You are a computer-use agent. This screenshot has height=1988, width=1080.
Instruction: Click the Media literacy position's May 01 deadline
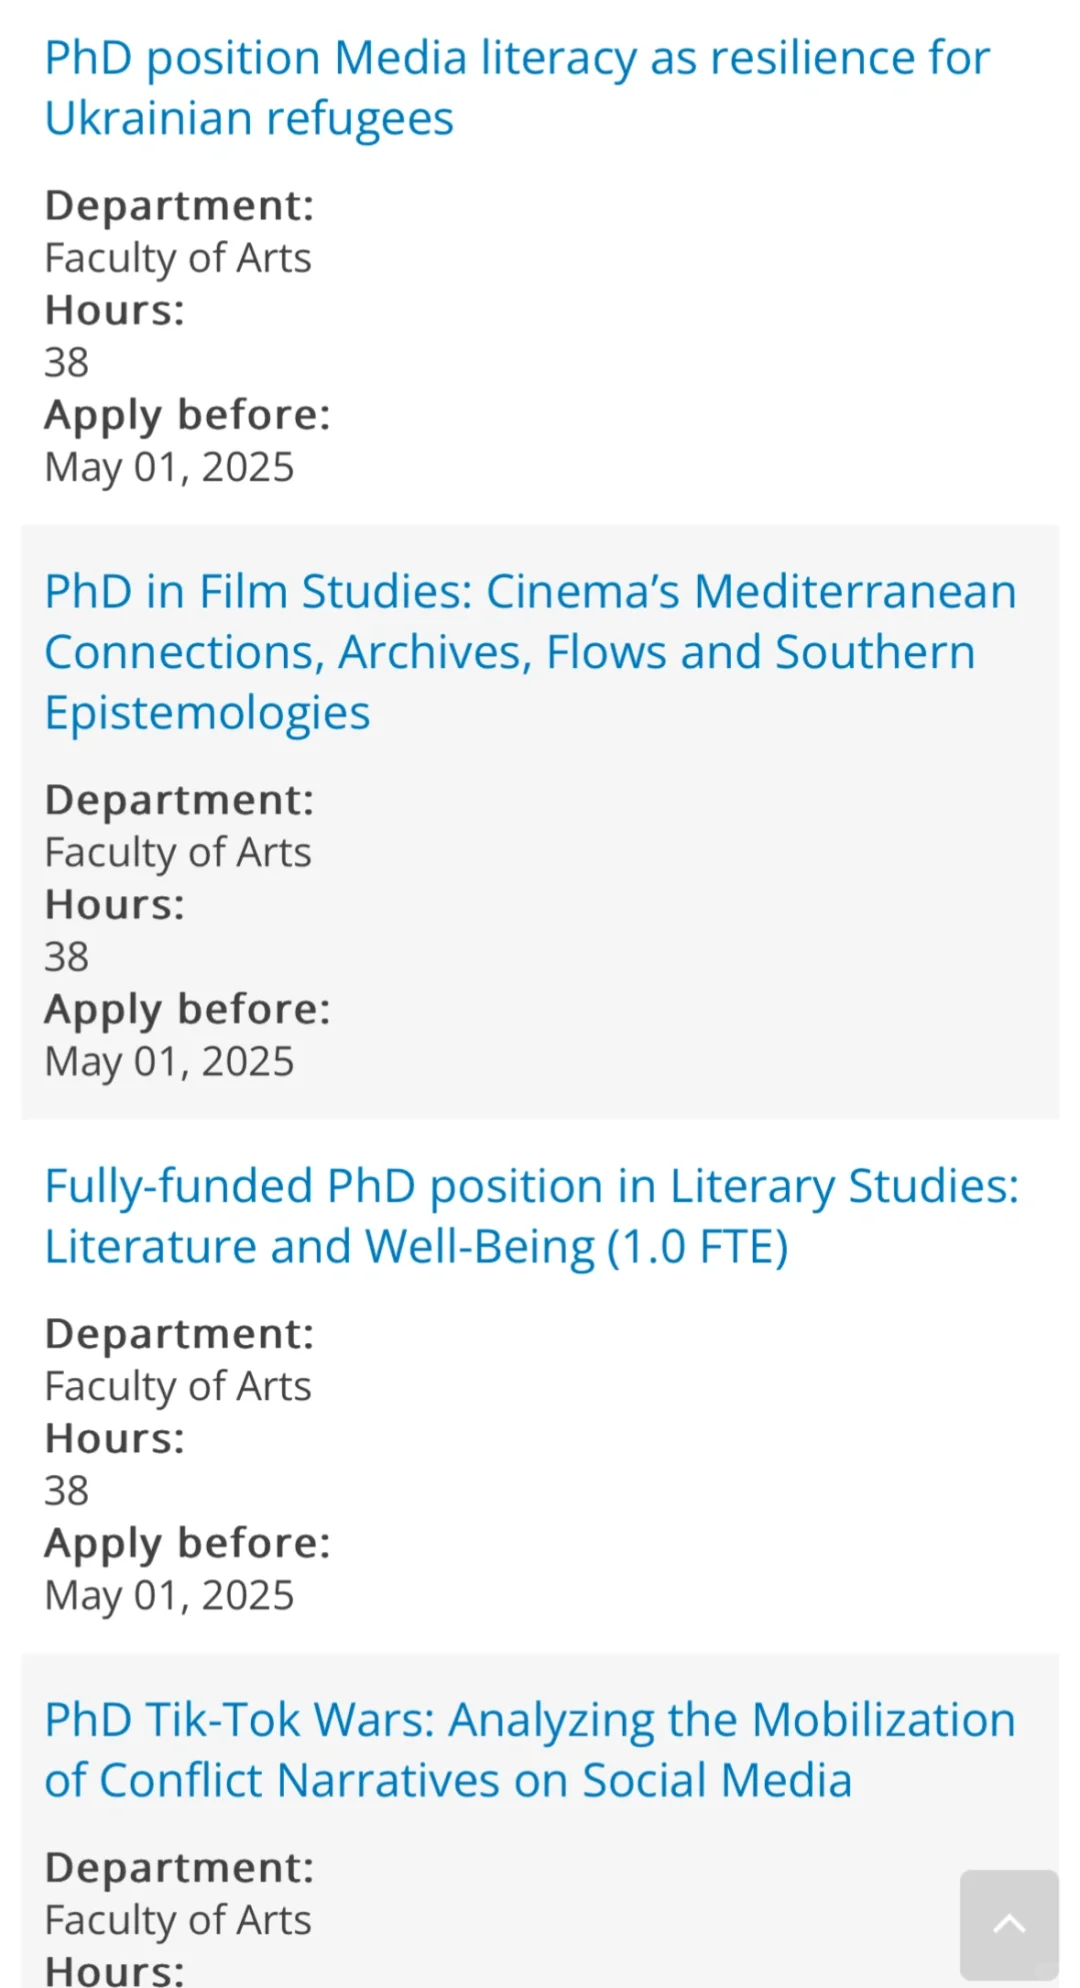pyautogui.click(x=169, y=467)
